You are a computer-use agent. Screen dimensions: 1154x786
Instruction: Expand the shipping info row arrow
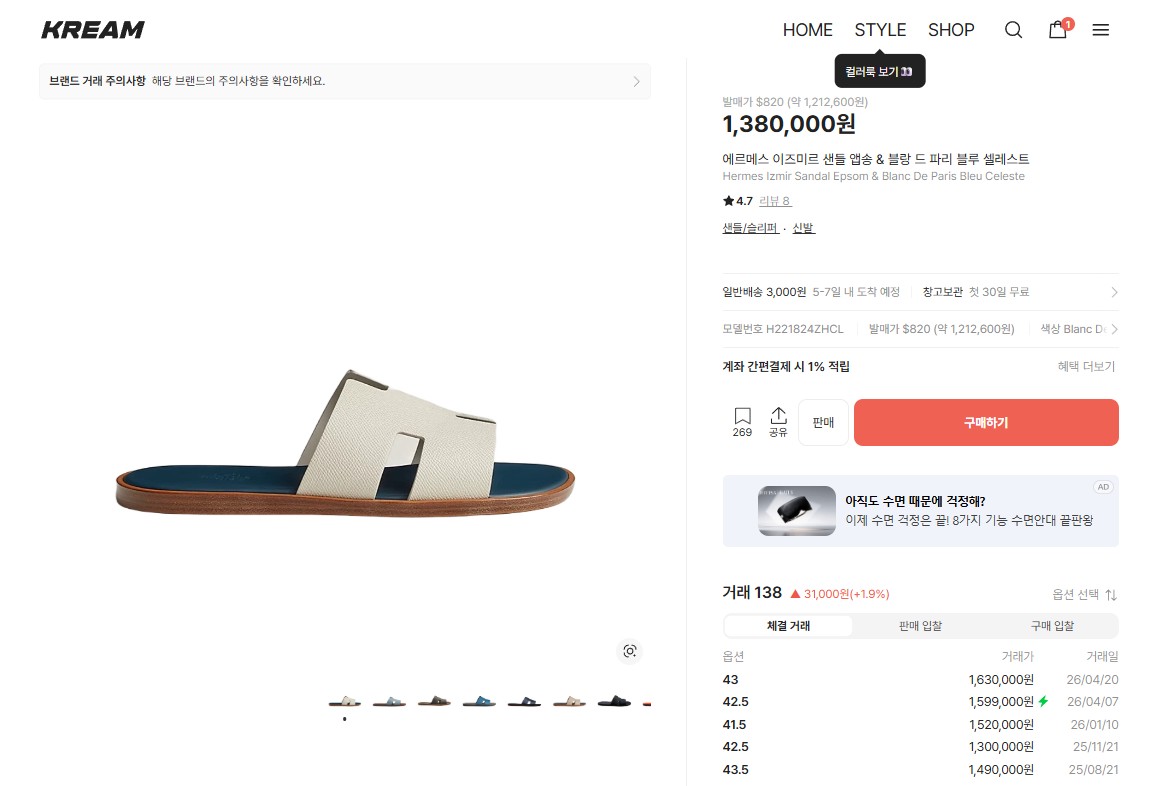(x=1114, y=292)
